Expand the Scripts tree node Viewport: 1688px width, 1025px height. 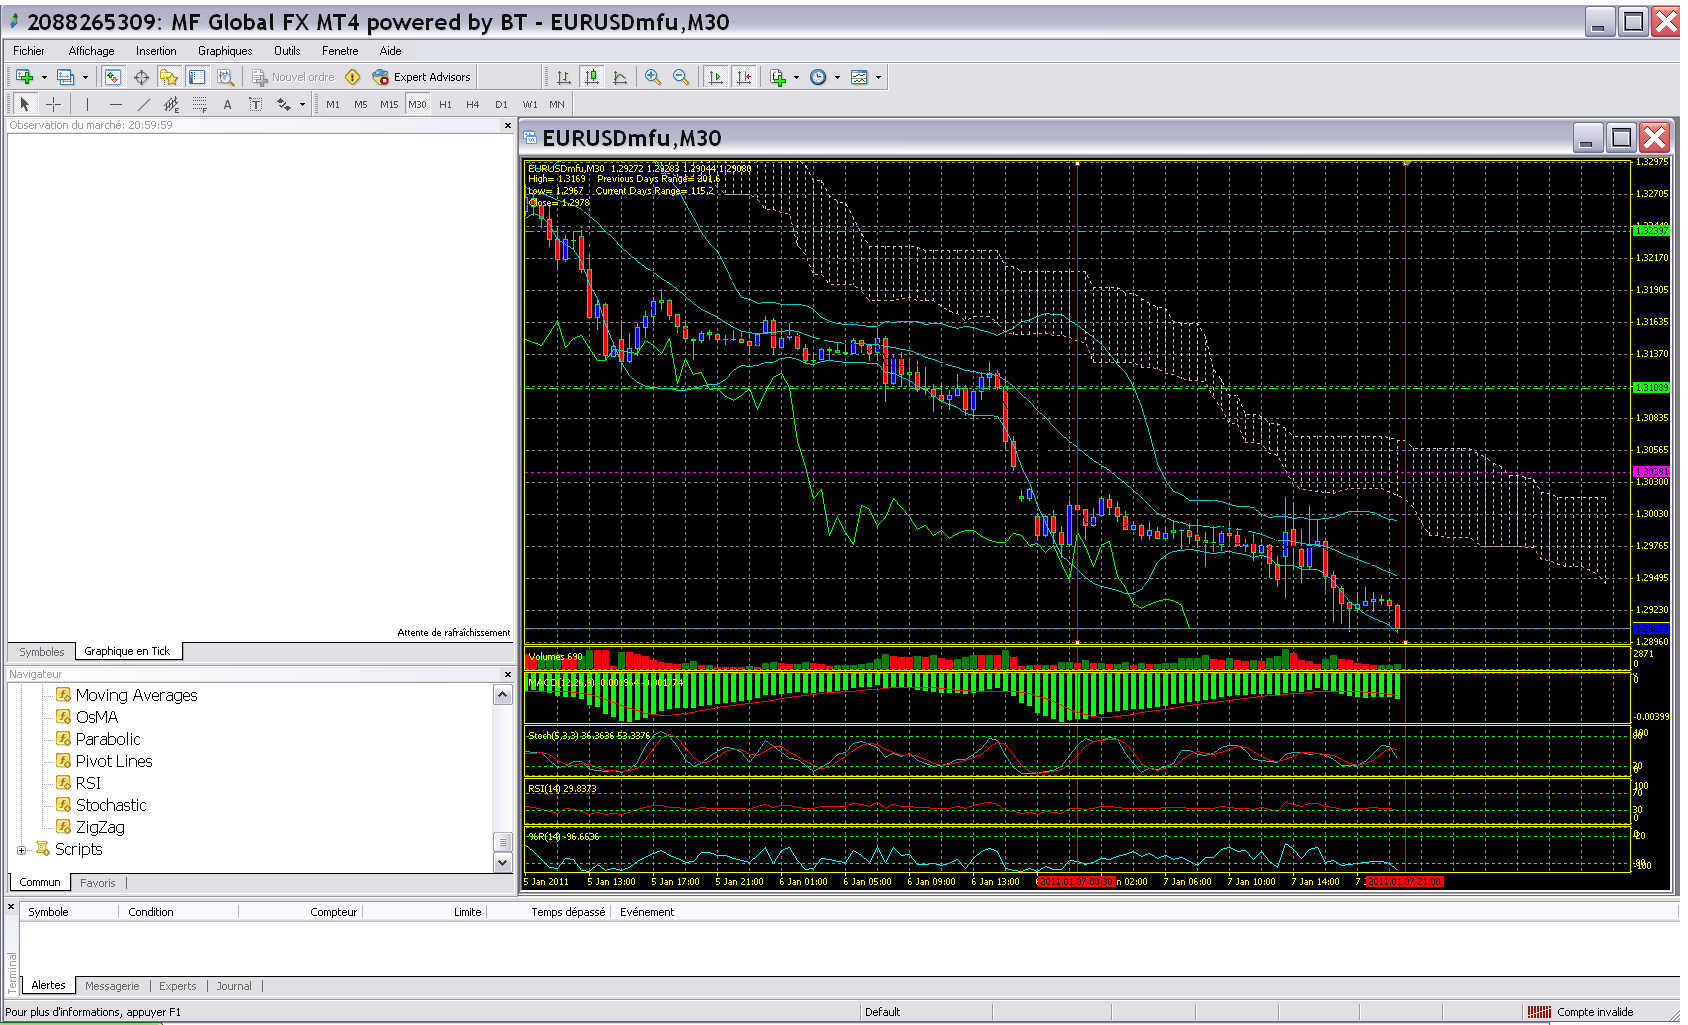(21, 850)
